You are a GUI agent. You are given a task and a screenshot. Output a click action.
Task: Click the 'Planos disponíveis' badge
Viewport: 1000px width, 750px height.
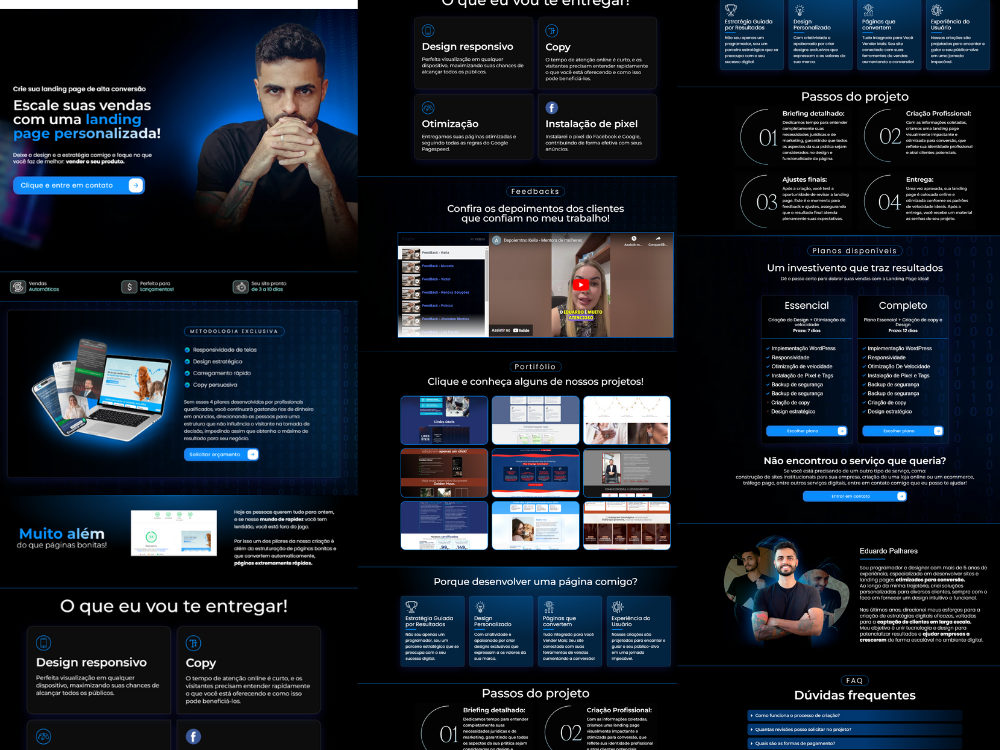click(x=855, y=251)
